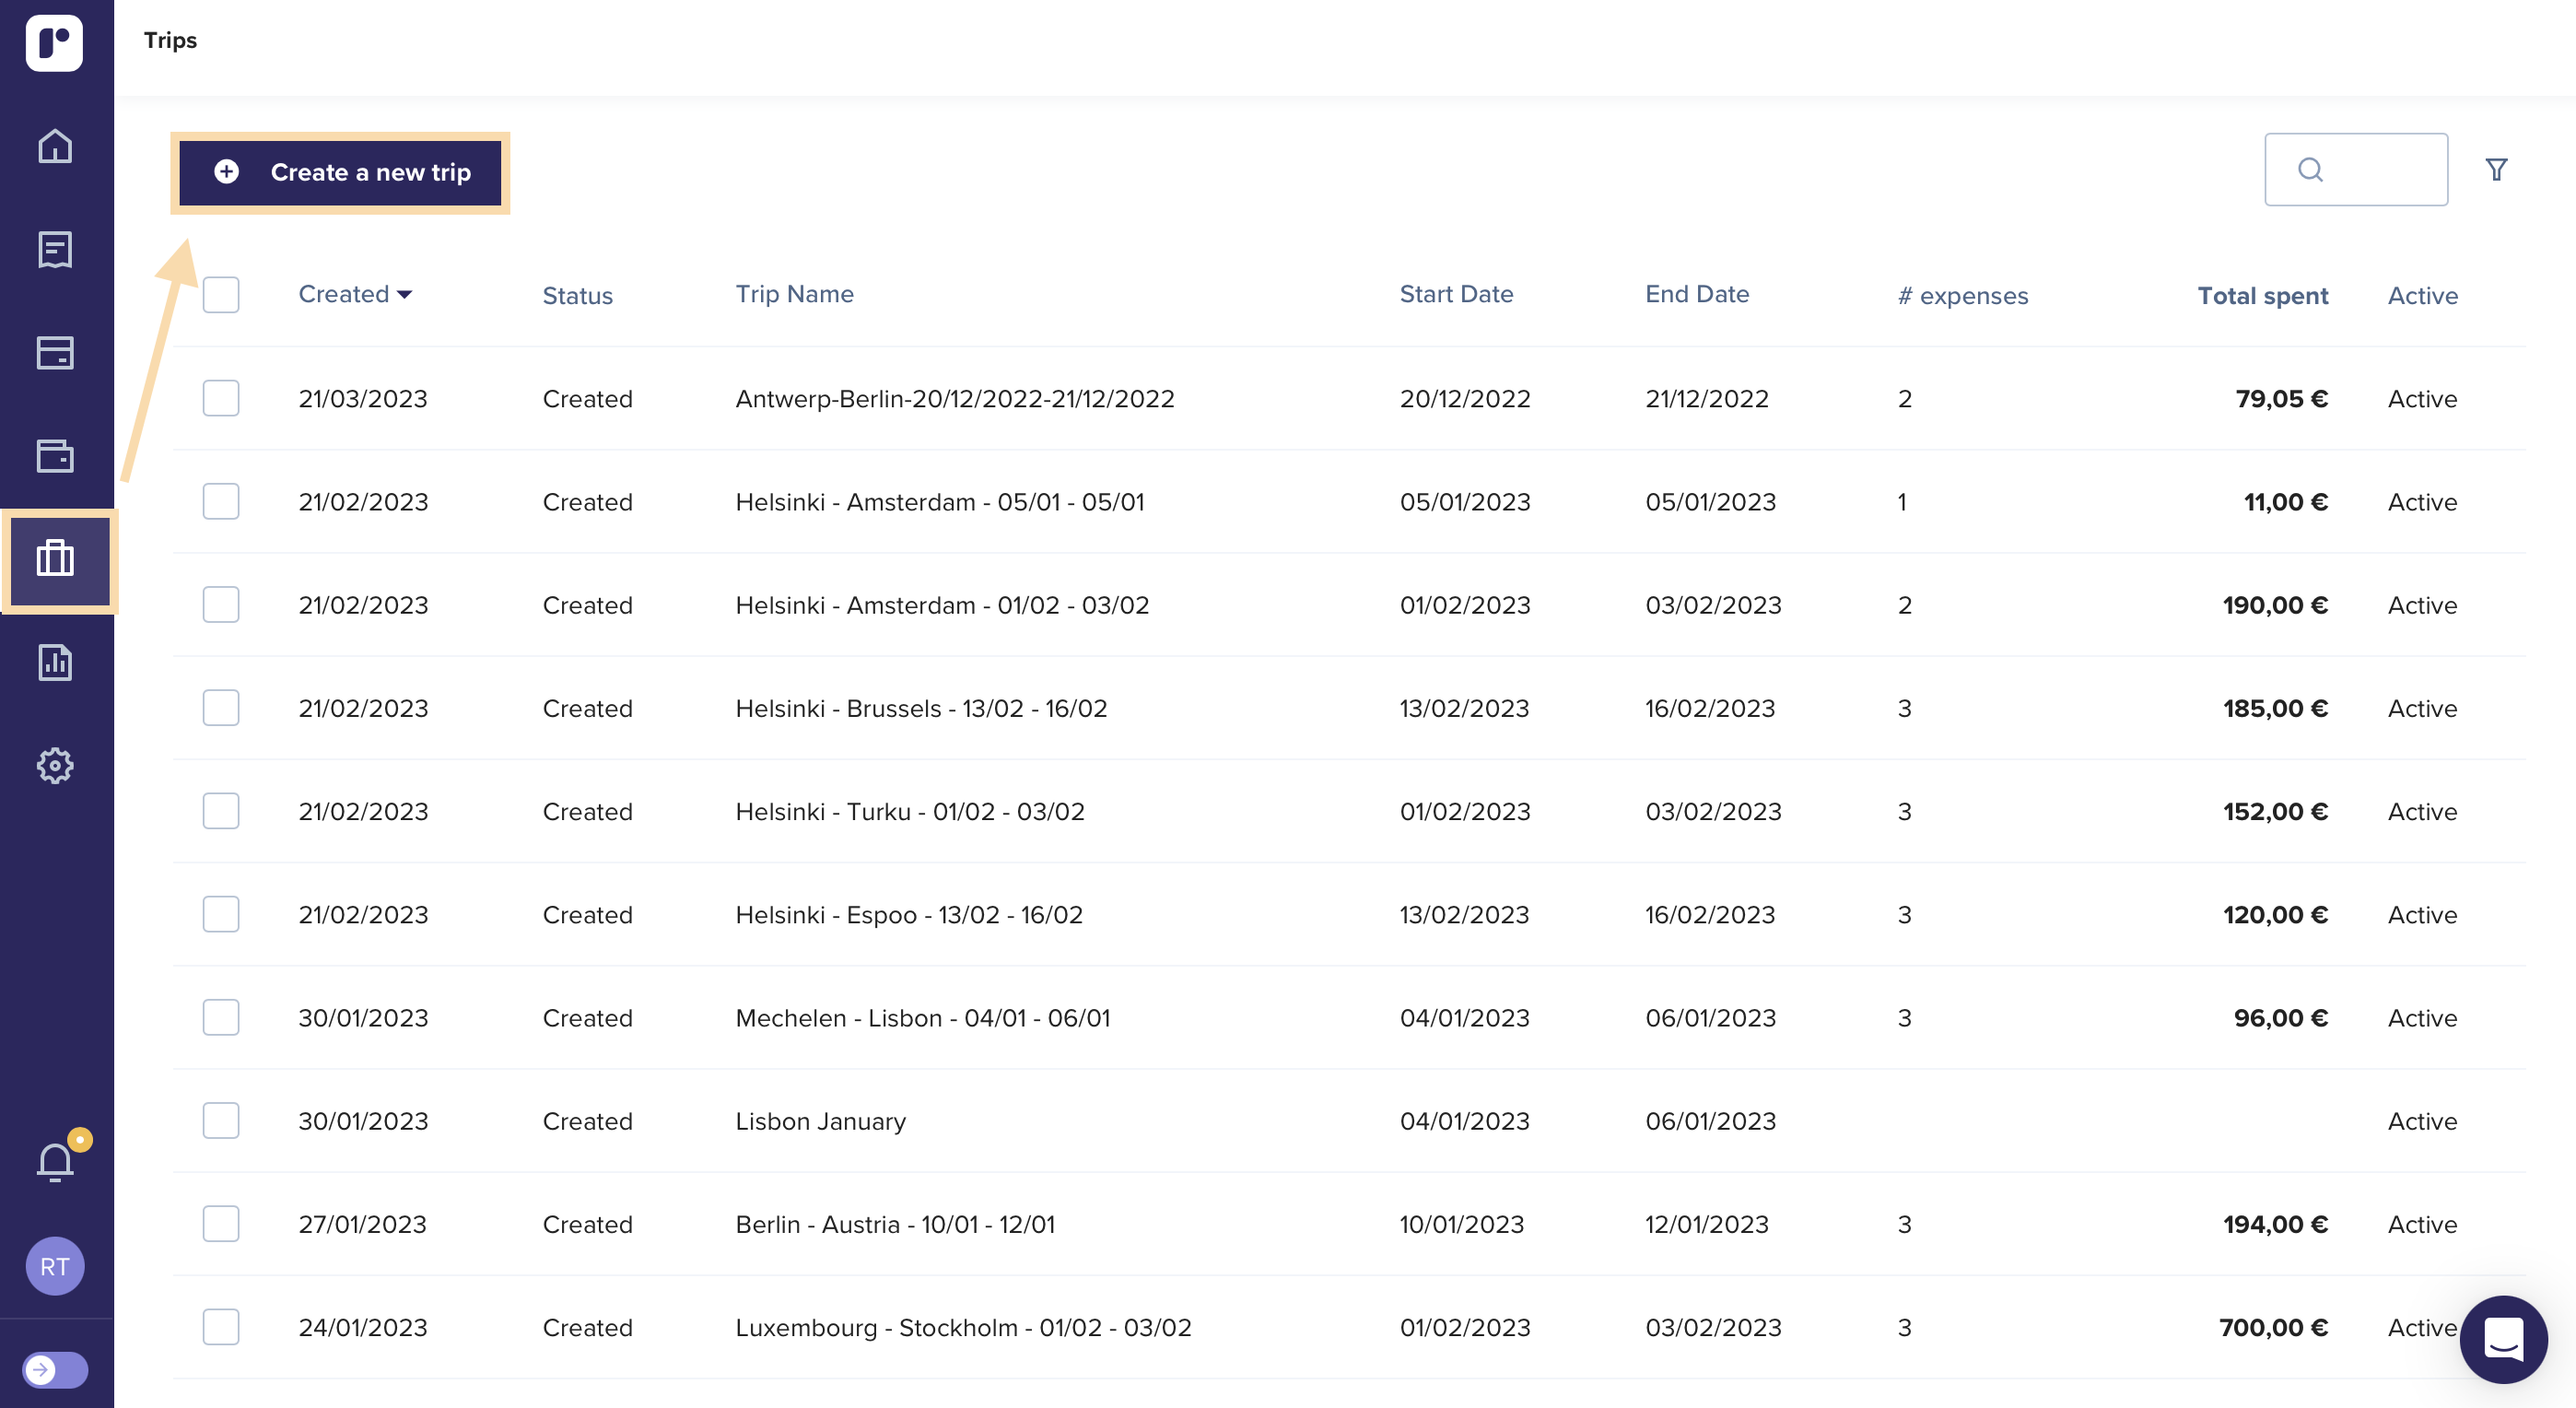
Task: Select the Berlin - Austria trip checkbox
Action: click(221, 1223)
